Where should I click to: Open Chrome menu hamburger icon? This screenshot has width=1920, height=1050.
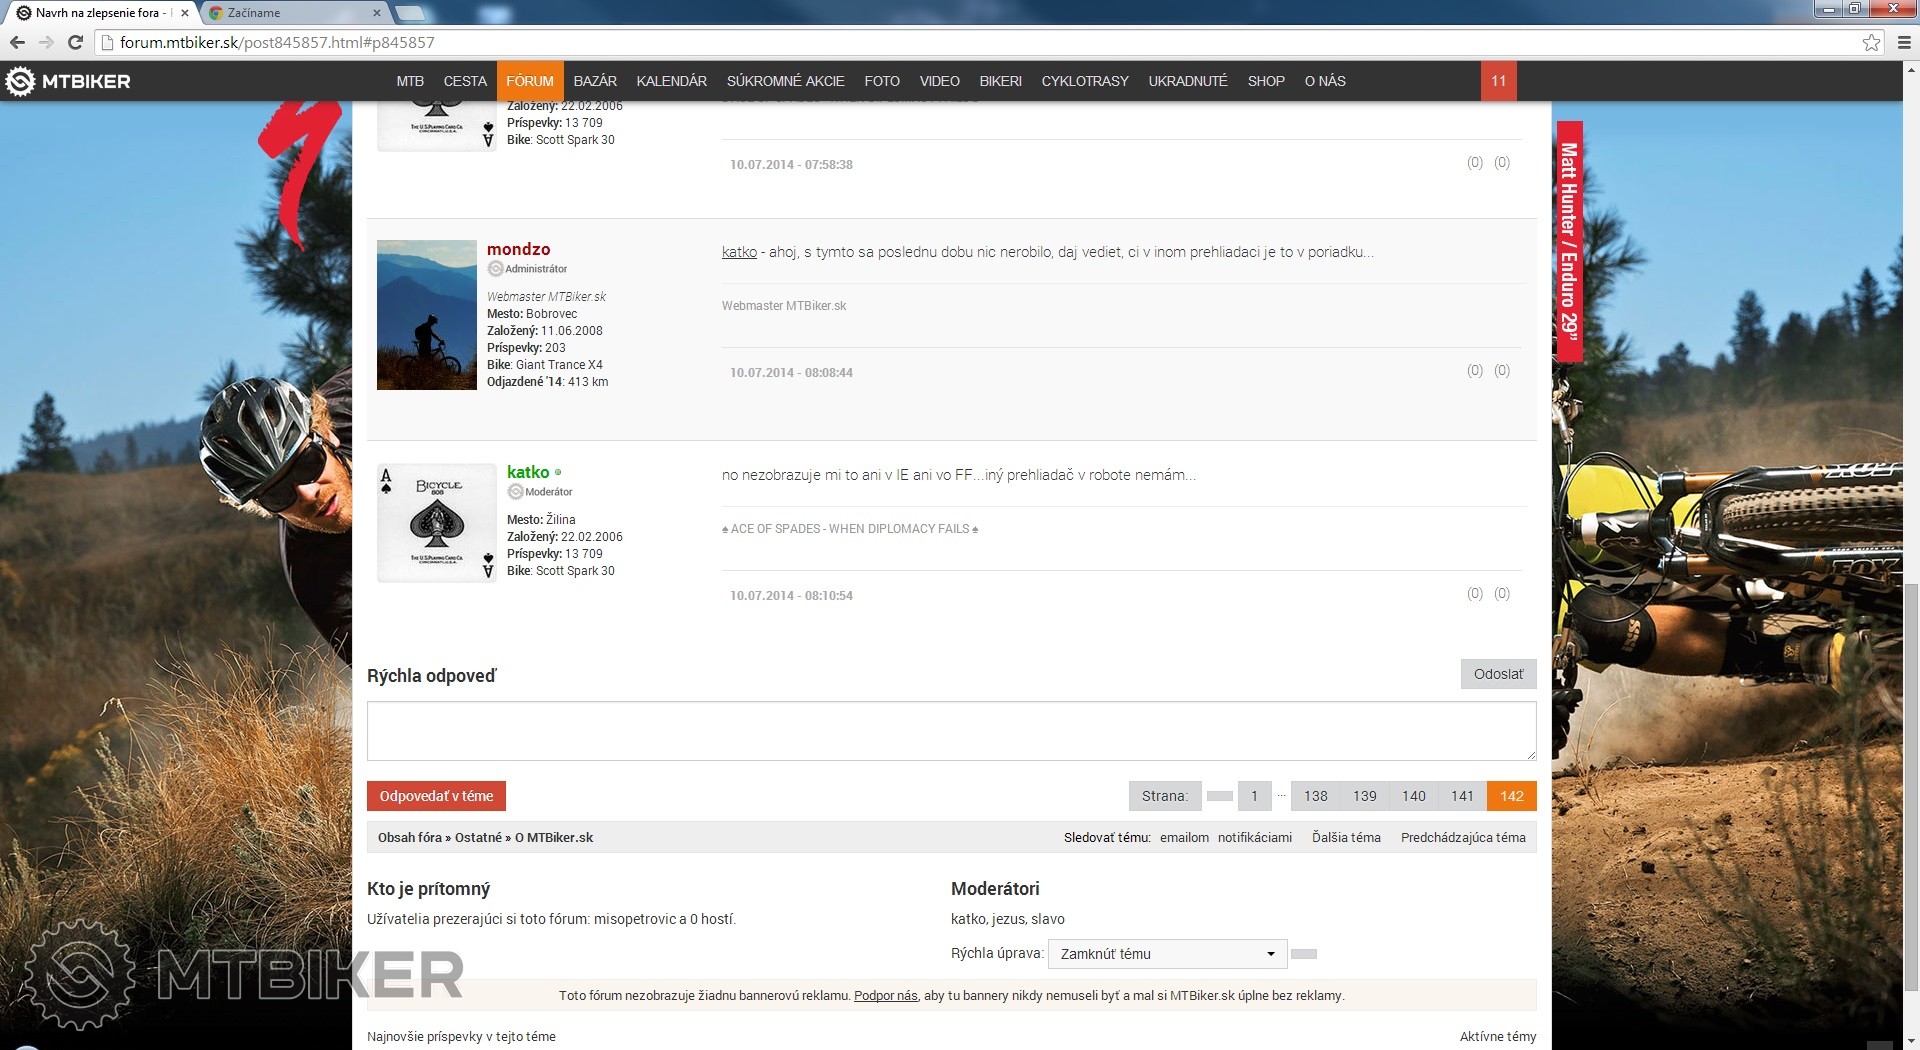(1904, 42)
